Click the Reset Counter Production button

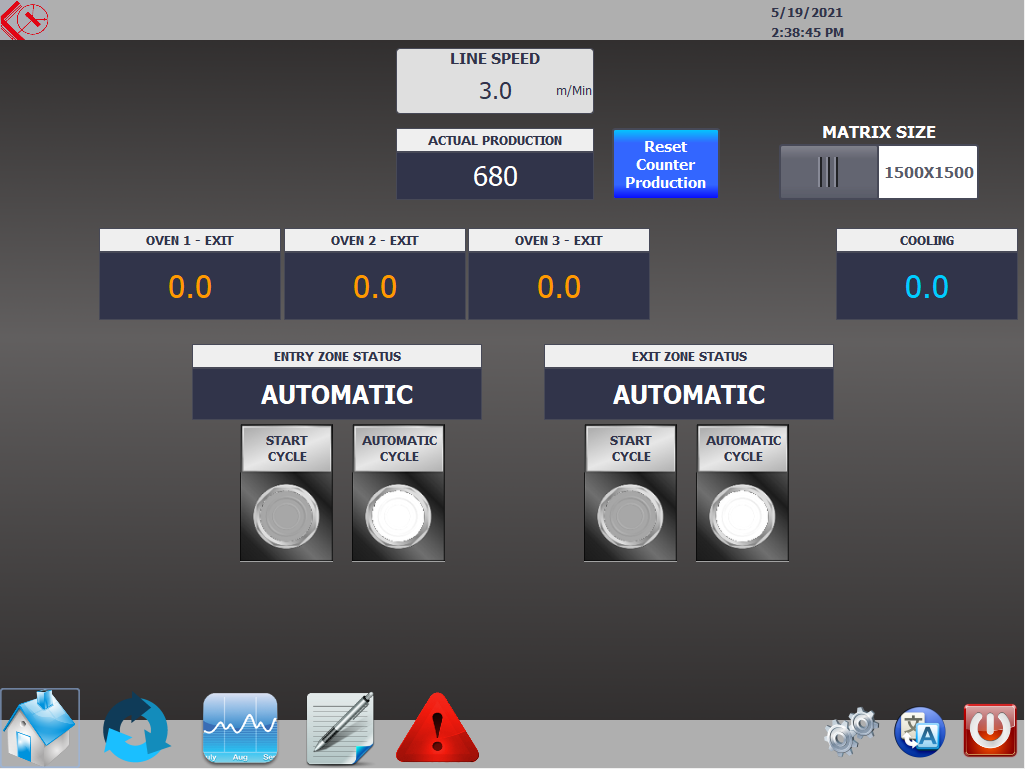pos(665,164)
